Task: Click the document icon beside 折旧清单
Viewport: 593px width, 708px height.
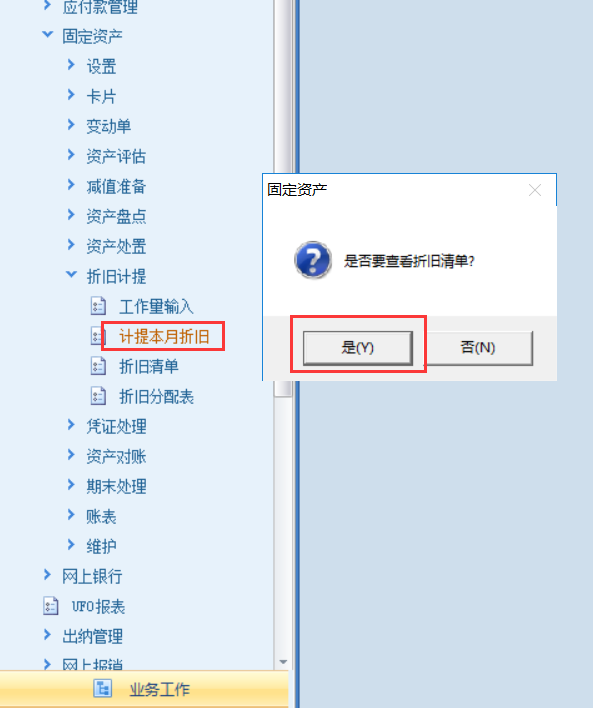Action: (x=98, y=366)
